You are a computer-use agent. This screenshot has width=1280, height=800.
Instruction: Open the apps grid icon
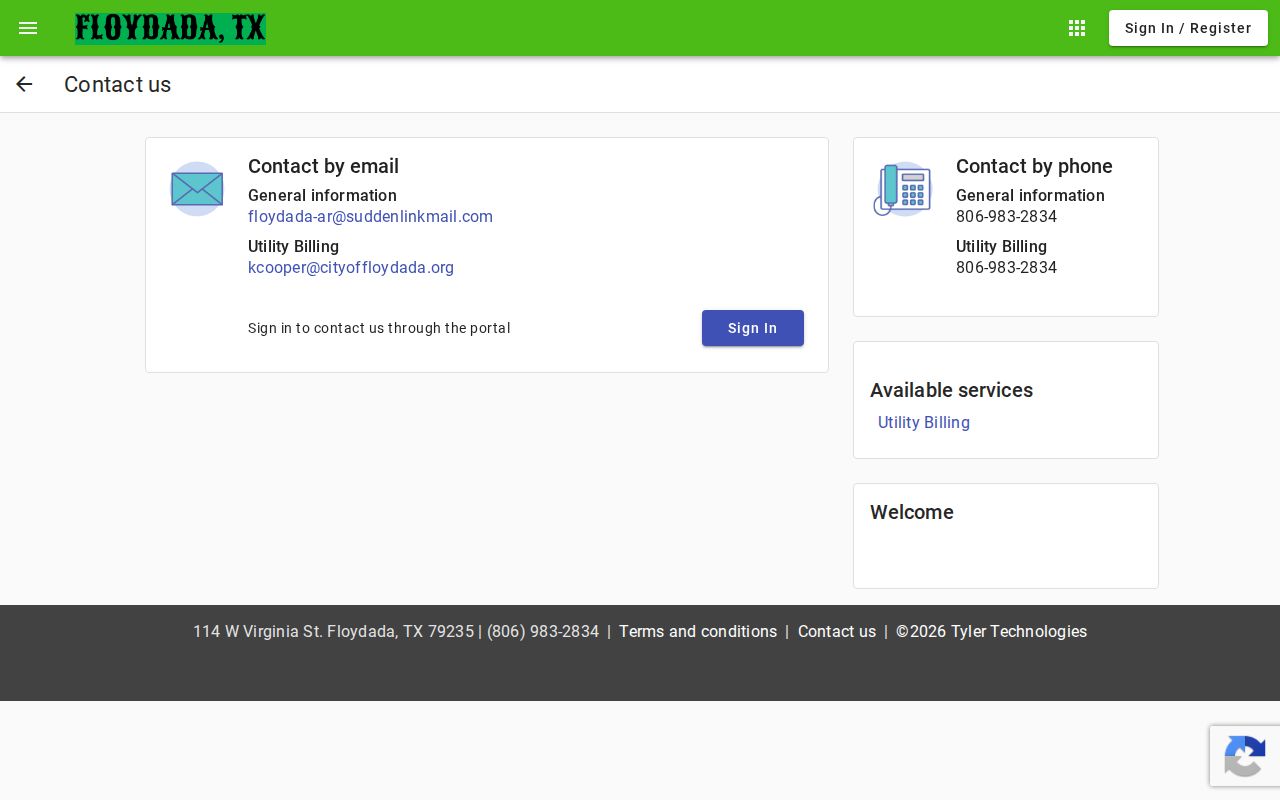(x=1077, y=28)
